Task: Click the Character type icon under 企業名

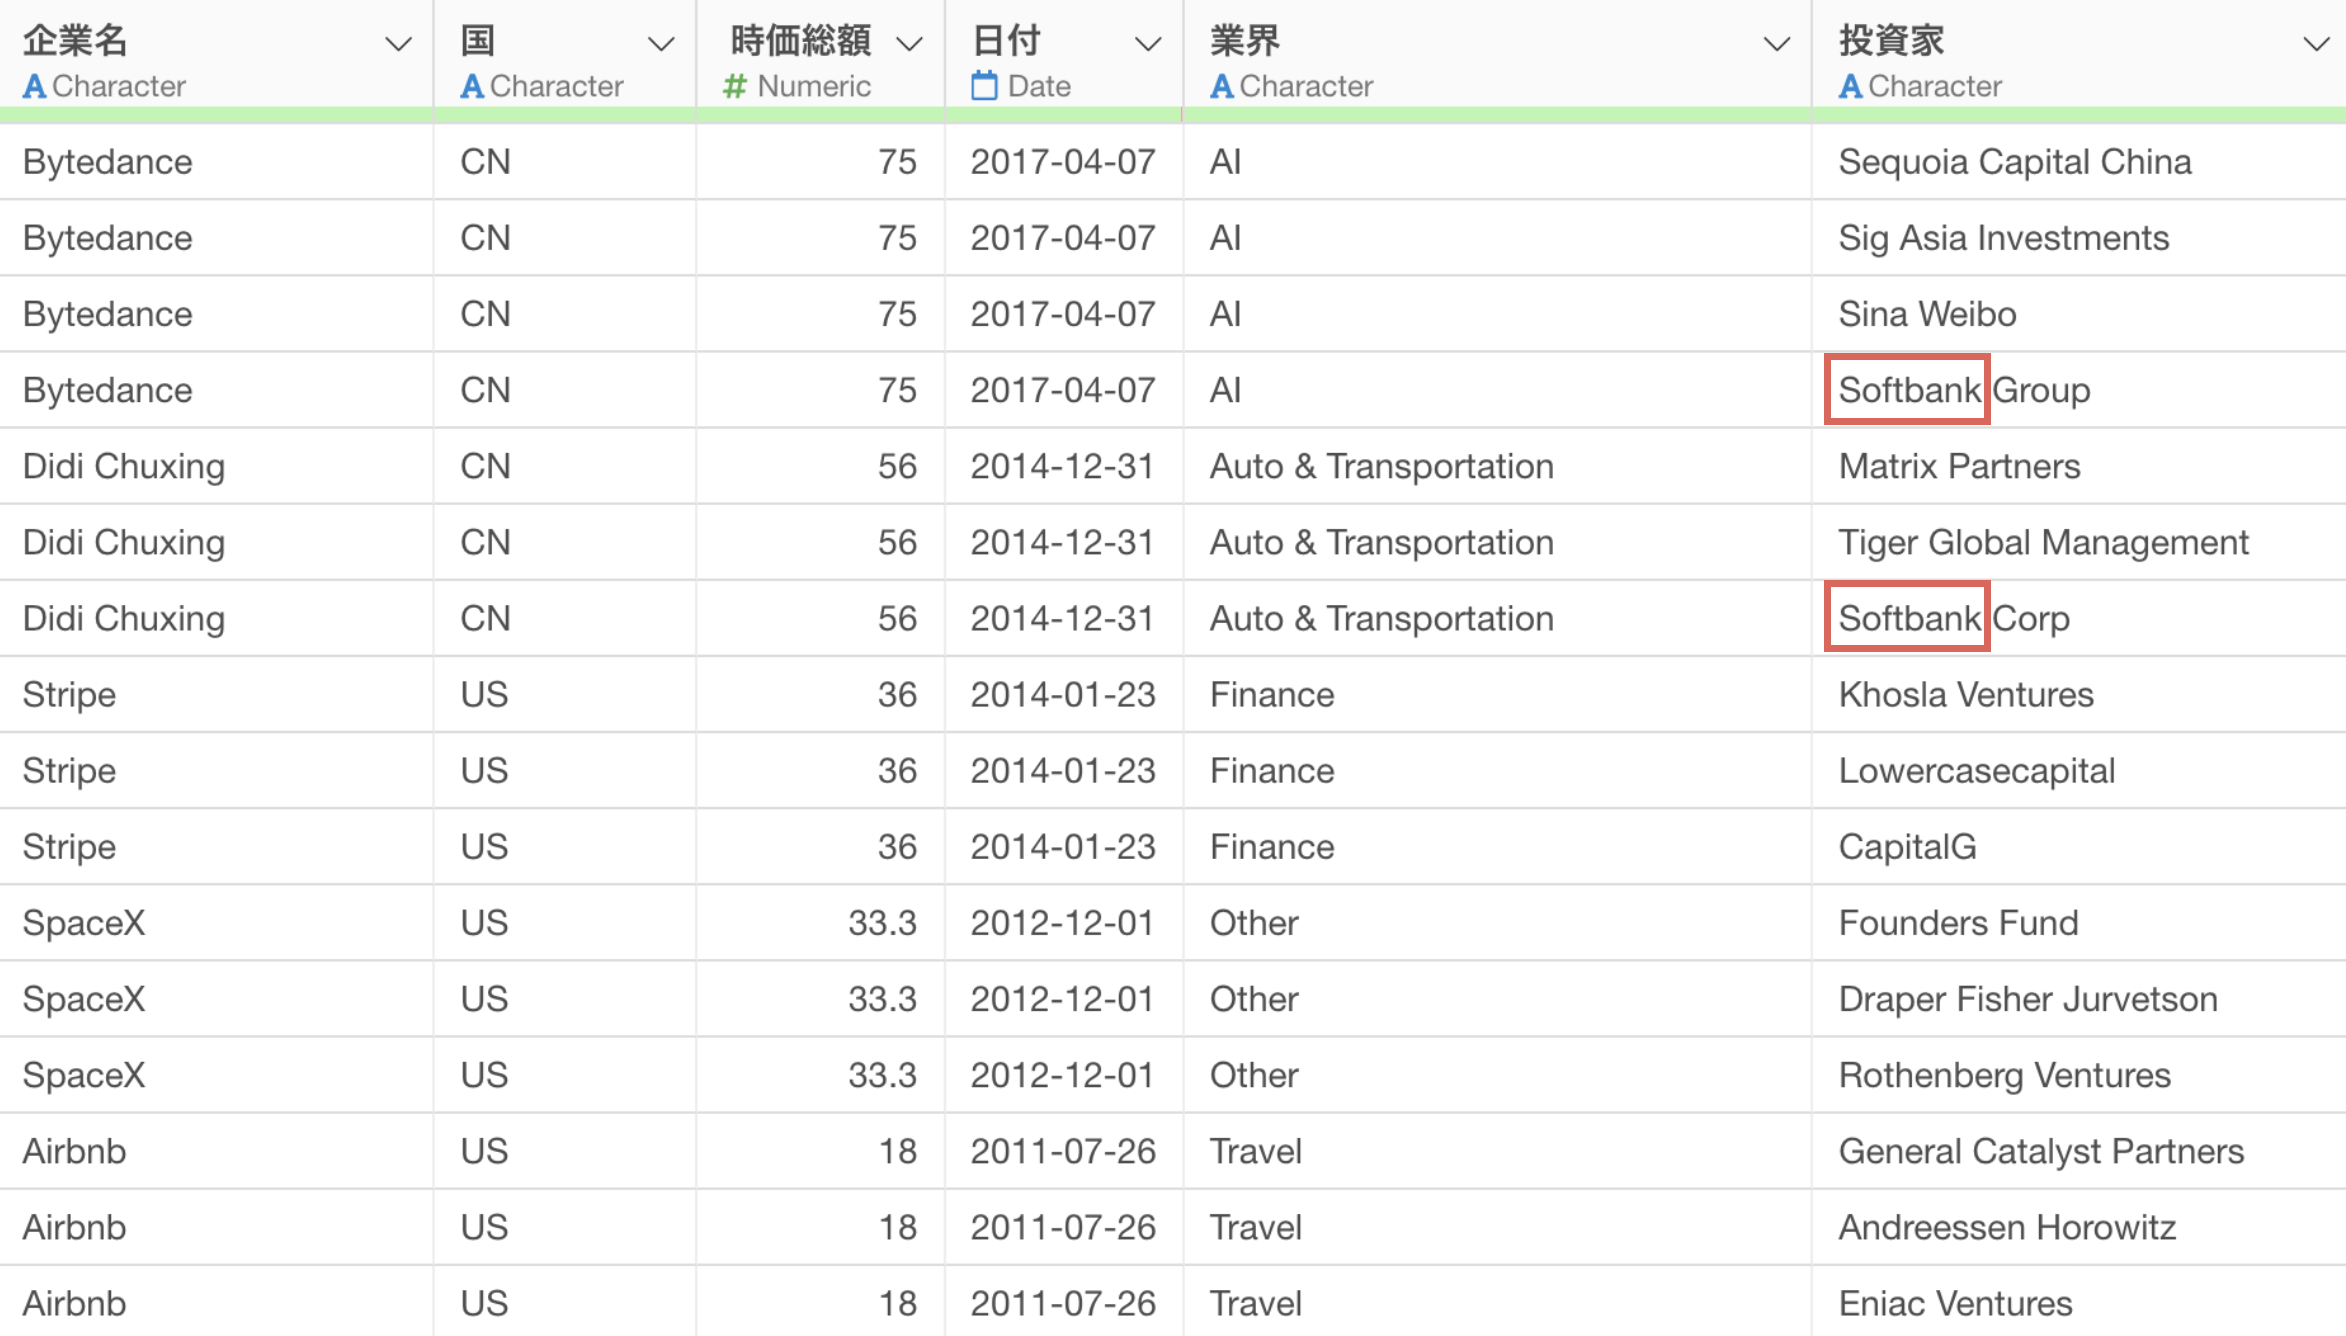Action: point(35,87)
